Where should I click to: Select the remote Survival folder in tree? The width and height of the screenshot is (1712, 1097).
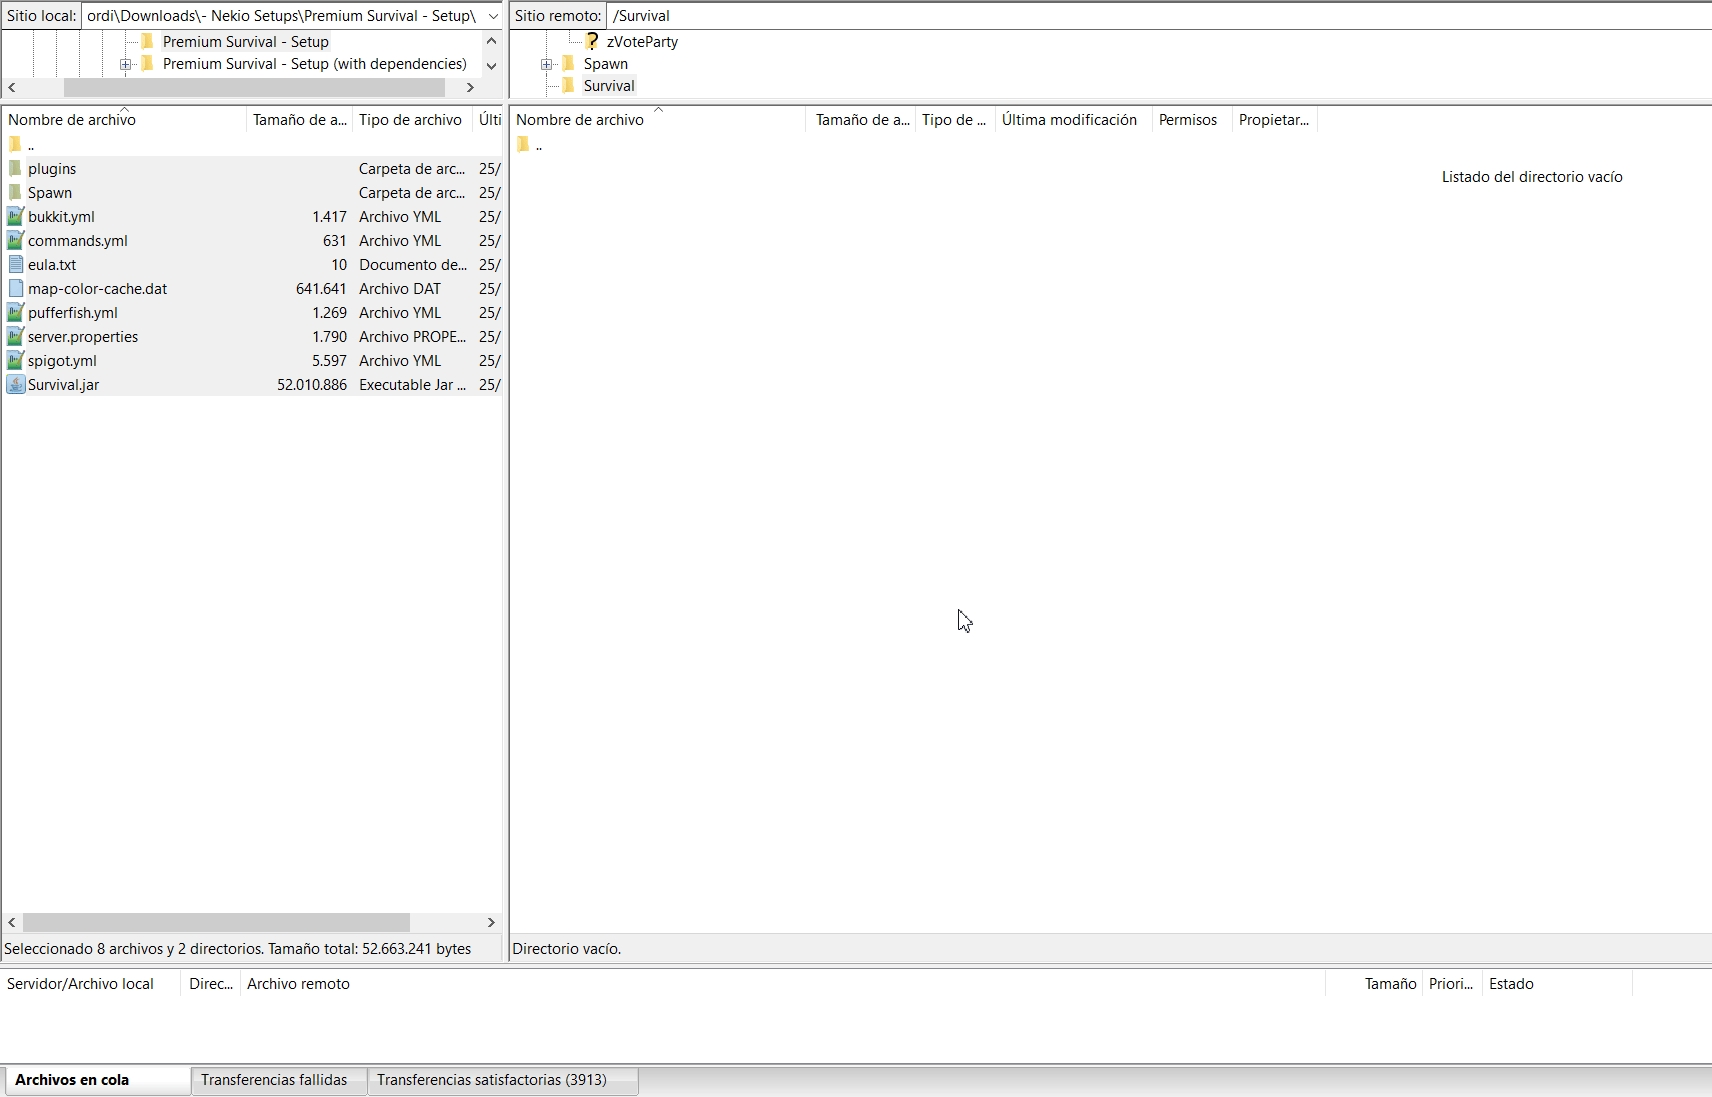608,86
